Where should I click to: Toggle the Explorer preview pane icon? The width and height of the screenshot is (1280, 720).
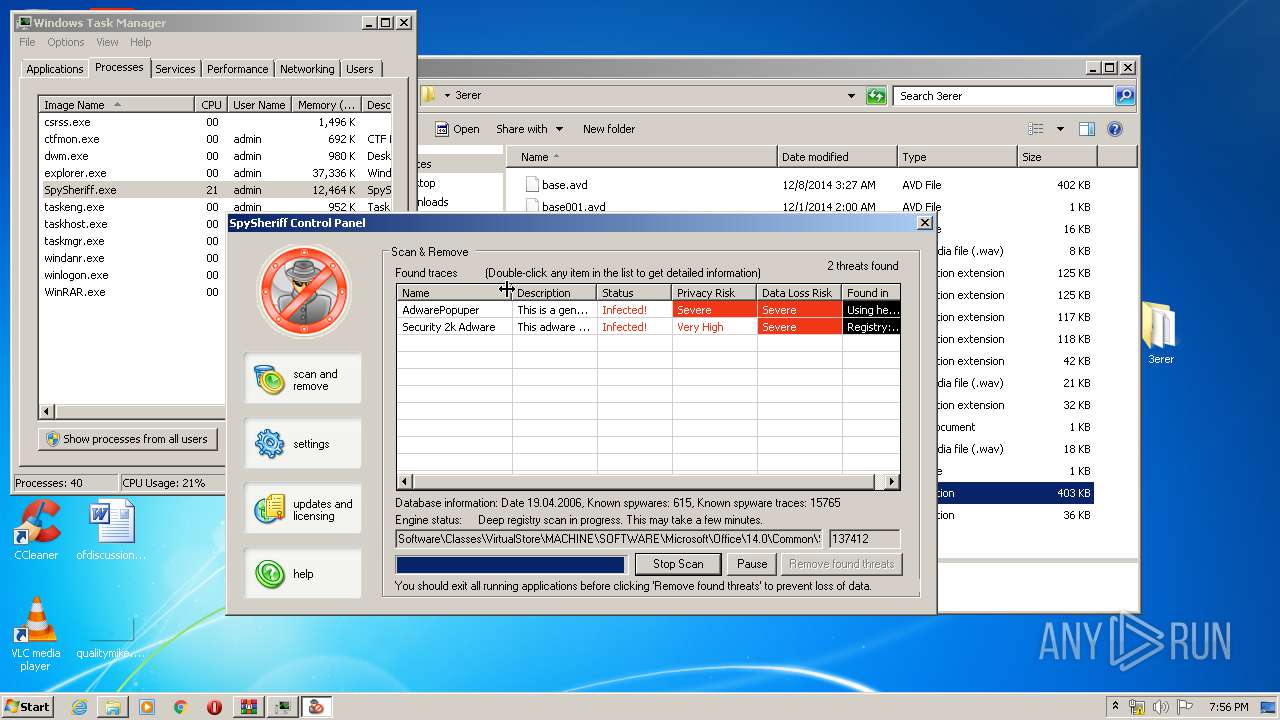1087,129
